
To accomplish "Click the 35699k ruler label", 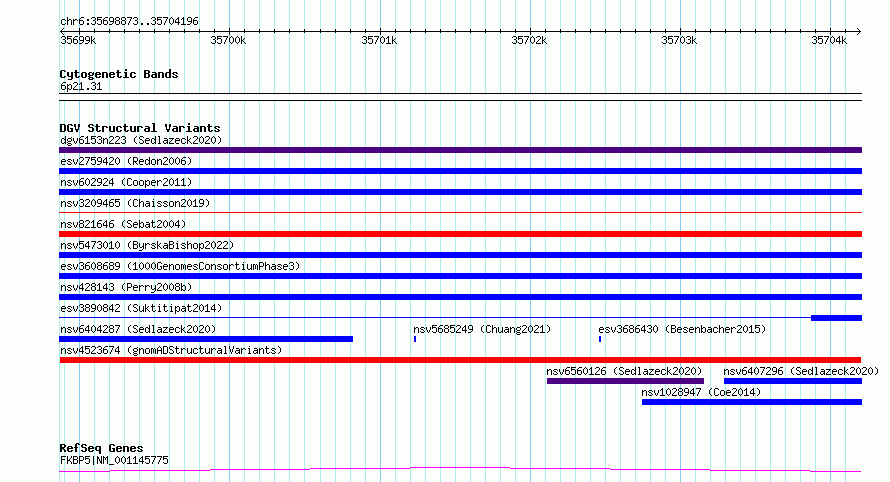I will pos(78,40).
